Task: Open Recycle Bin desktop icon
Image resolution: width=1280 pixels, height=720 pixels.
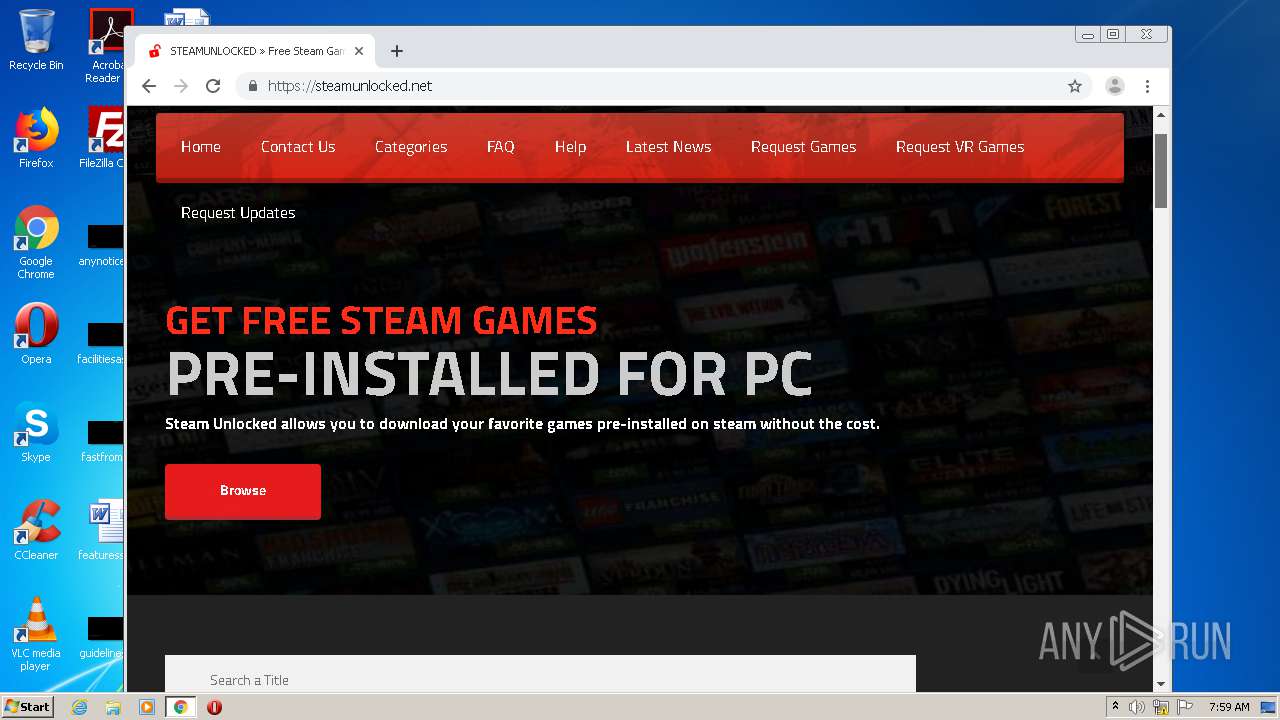Action: pyautogui.click(x=36, y=40)
